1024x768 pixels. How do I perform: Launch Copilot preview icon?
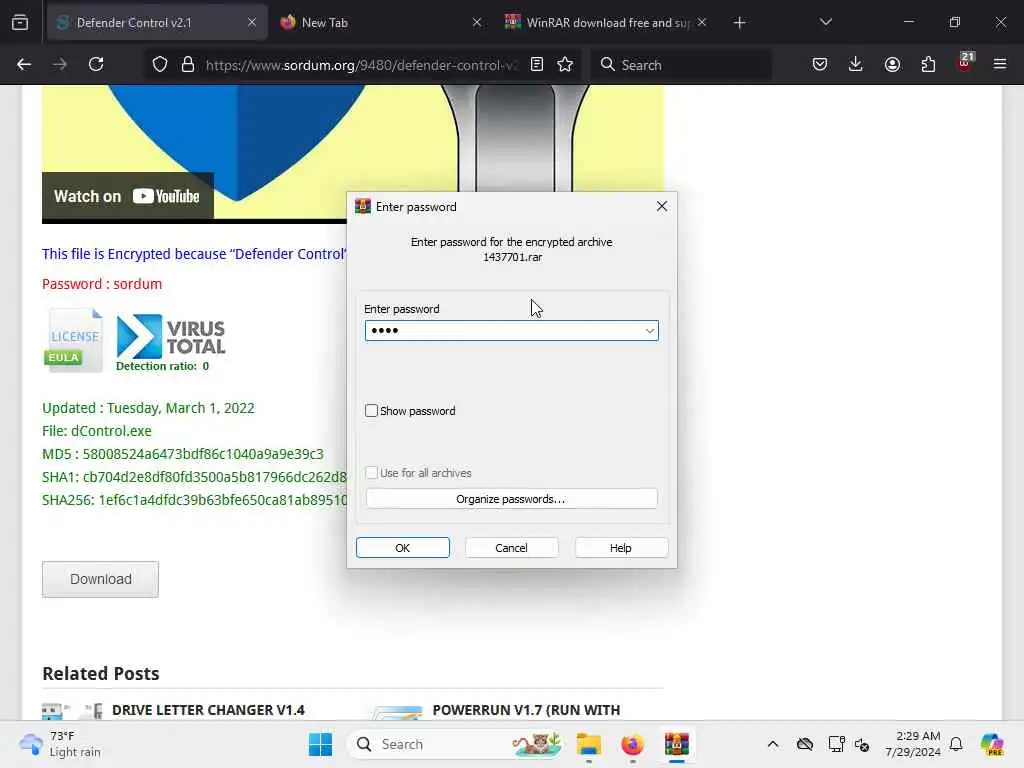tap(992, 744)
